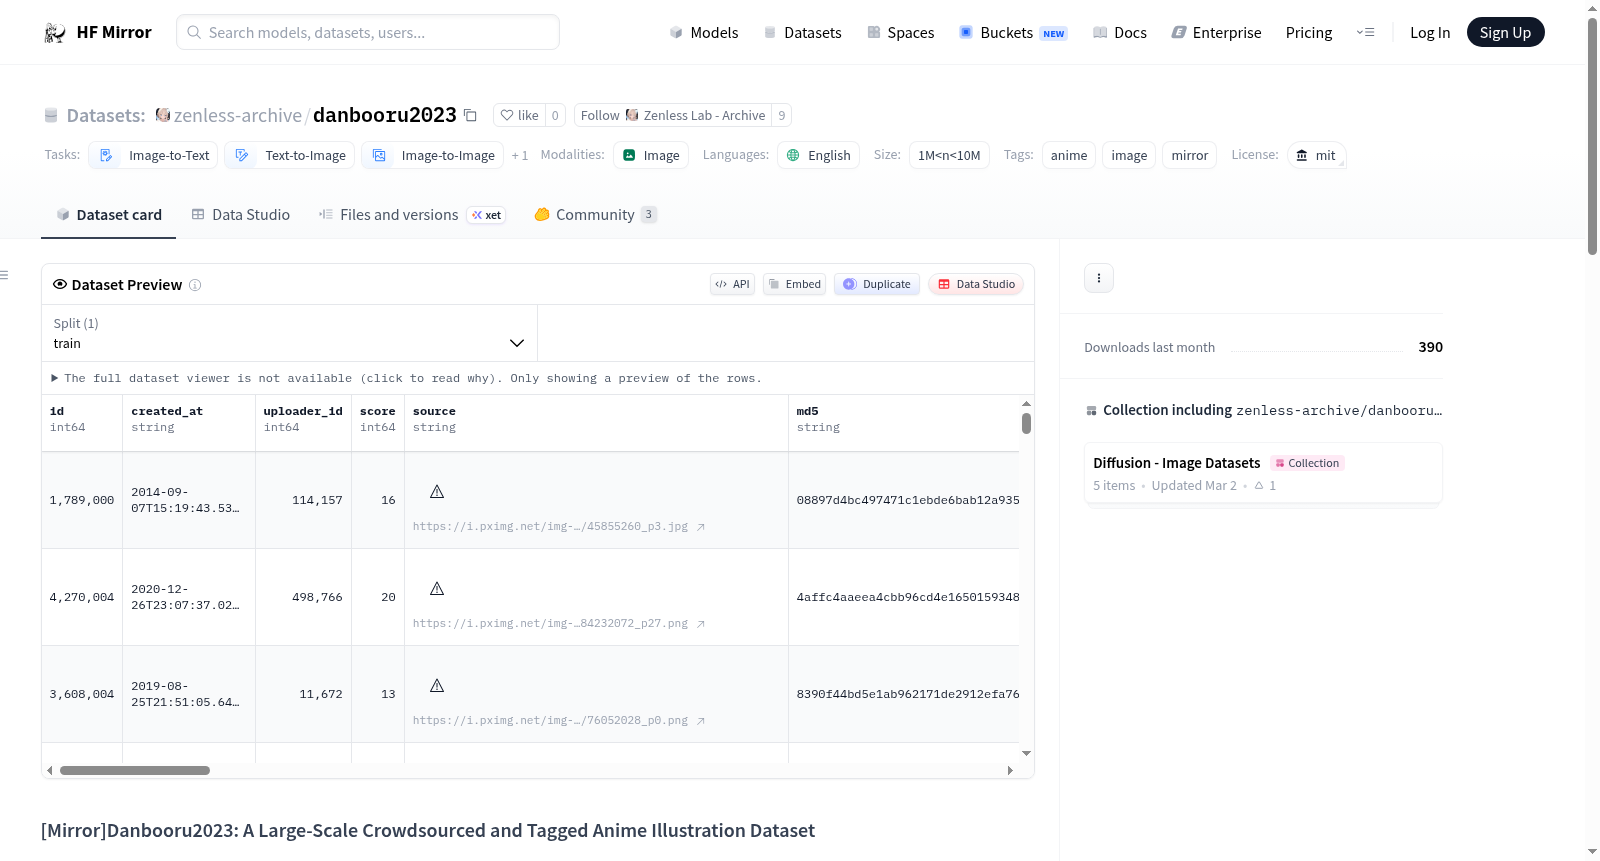The image size is (1600, 861).
Task: Open Pricing in the top navigation
Action: [1309, 33]
